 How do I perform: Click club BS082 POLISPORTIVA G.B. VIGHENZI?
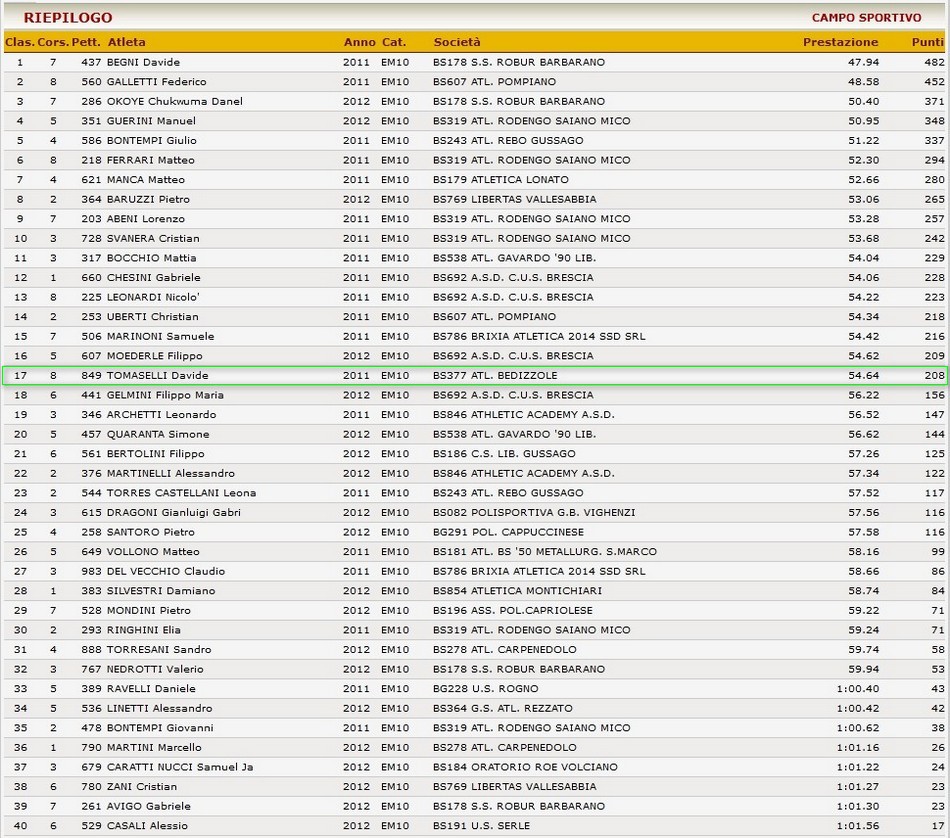[534, 513]
